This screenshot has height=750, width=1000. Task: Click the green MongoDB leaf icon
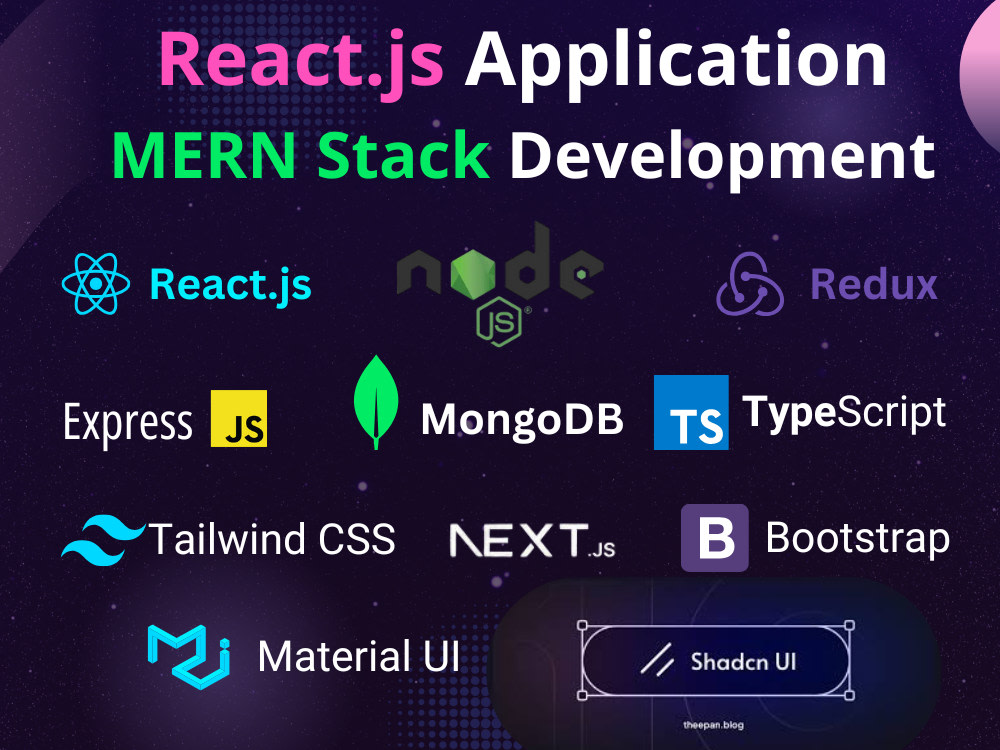pos(376,402)
